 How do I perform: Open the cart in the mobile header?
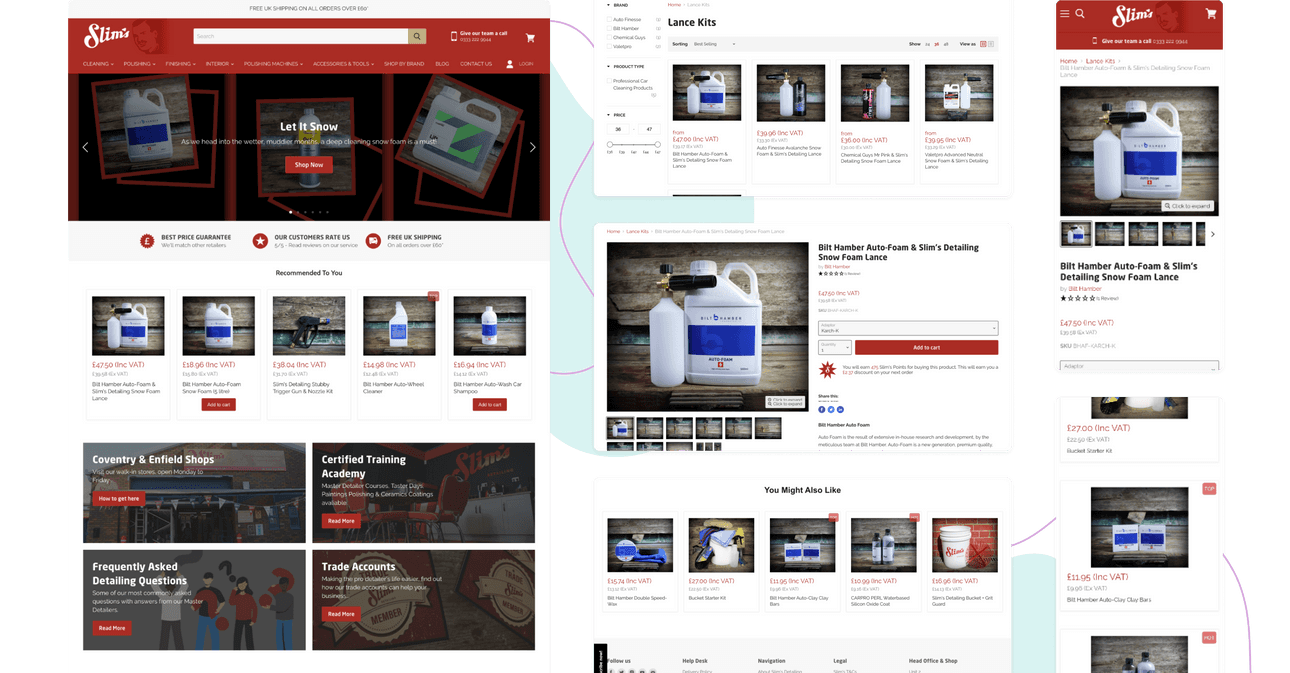[1211, 14]
